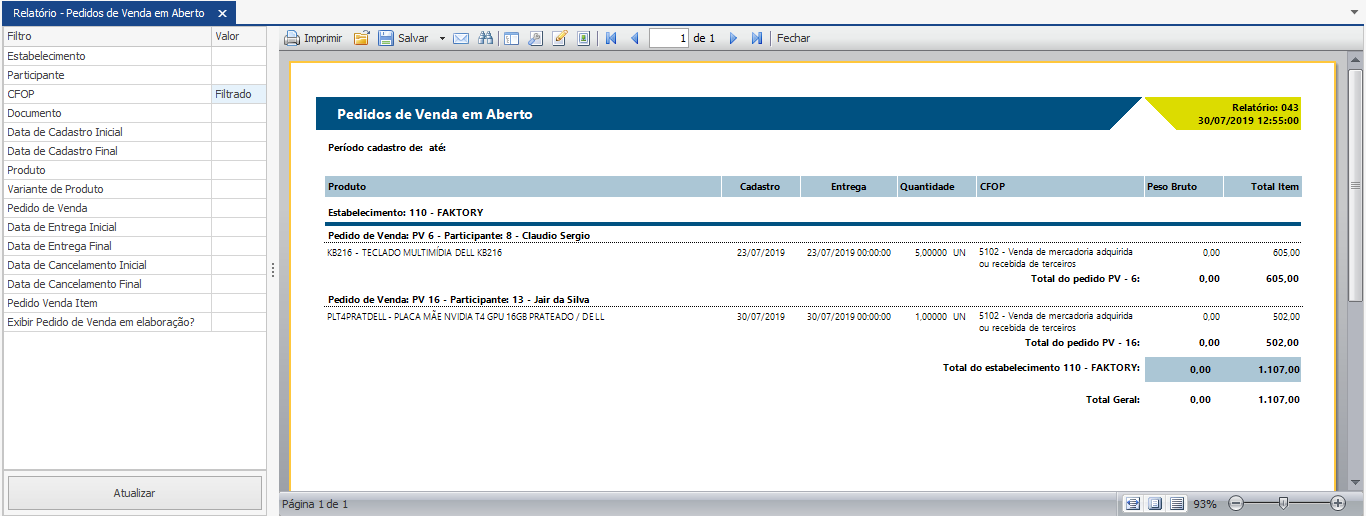Select whole page view mode
The width and height of the screenshot is (1366, 516).
1155,503
